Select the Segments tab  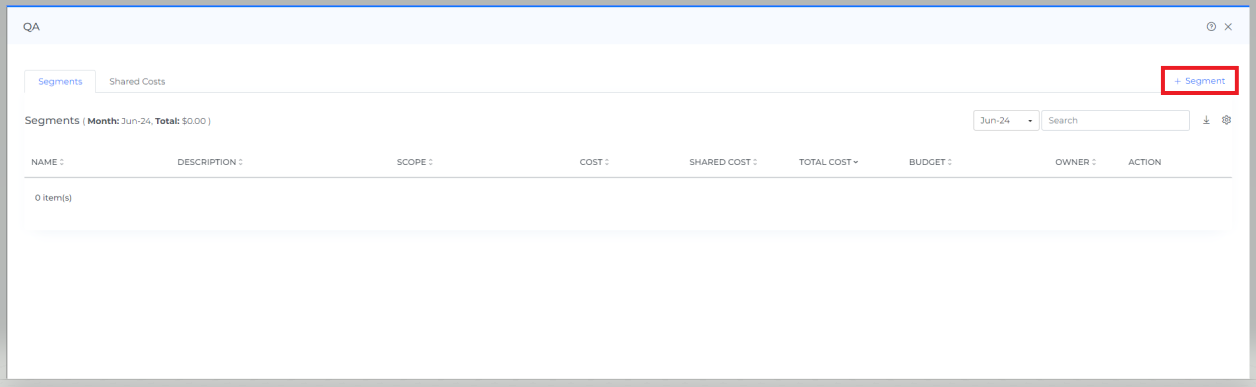pyautogui.click(x=60, y=81)
